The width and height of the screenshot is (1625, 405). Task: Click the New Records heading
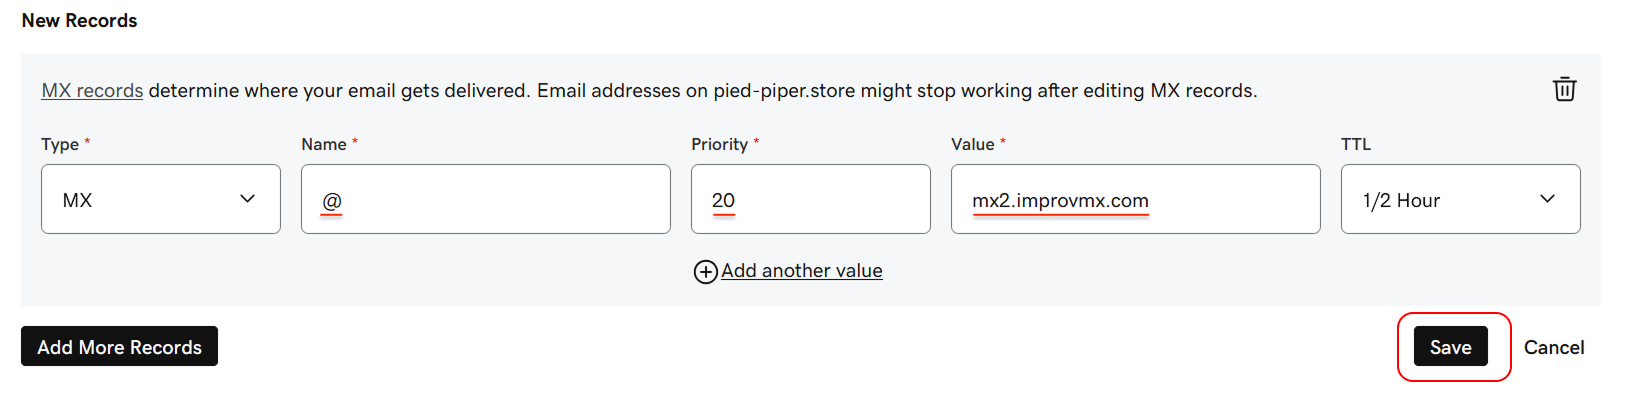tap(79, 20)
